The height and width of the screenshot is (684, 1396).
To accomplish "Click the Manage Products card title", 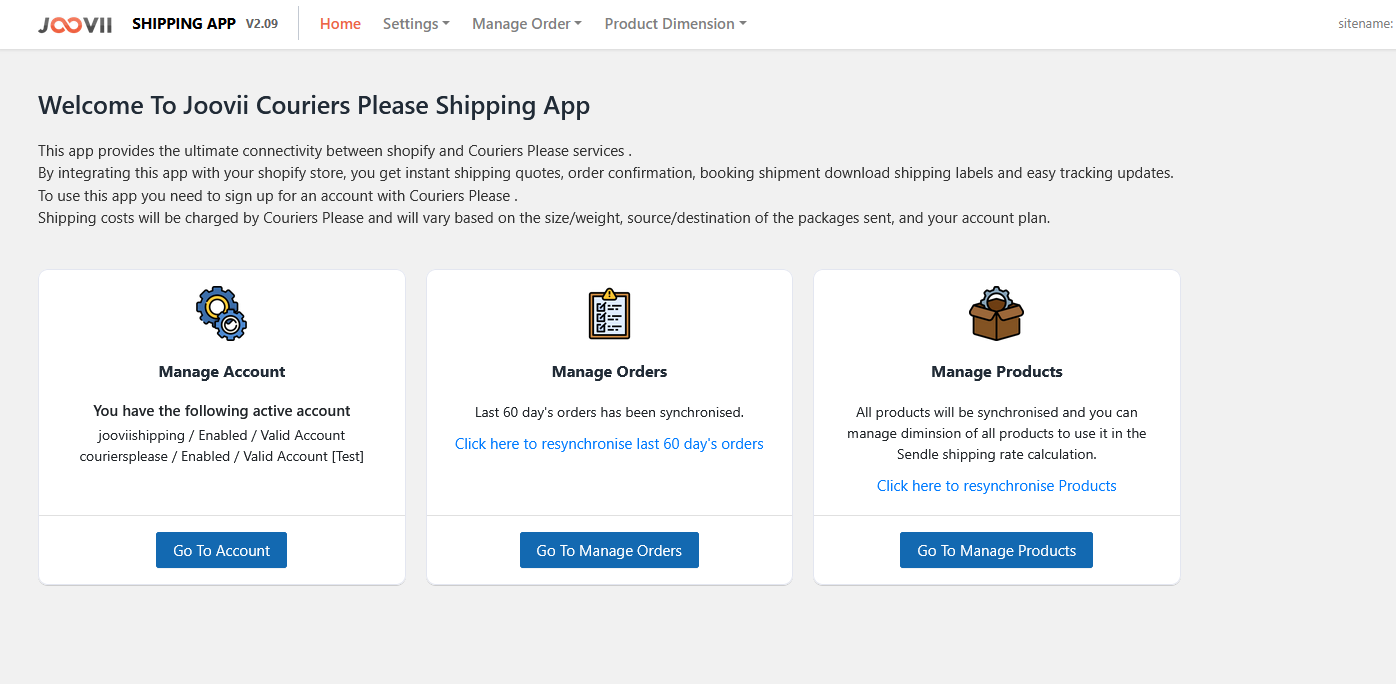I will coord(997,372).
